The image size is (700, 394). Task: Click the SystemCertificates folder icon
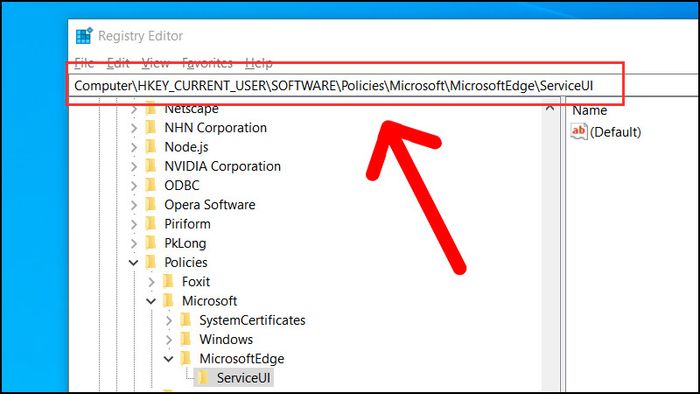coord(186,320)
